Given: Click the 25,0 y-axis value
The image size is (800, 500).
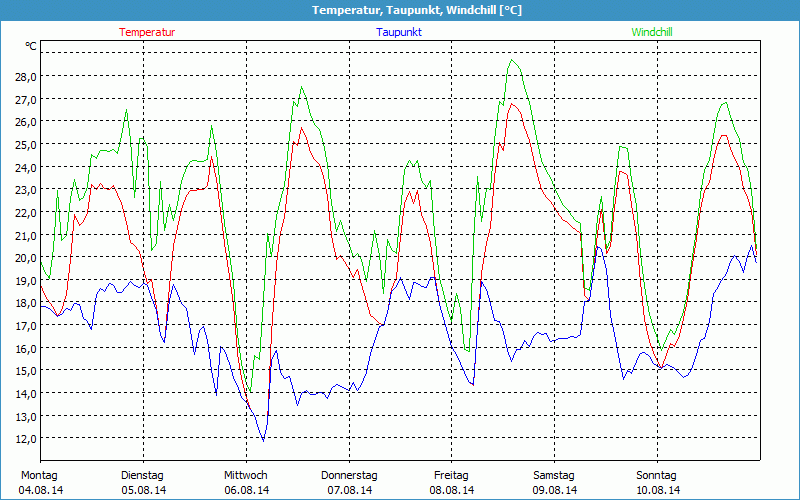Looking at the screenshot, I should [x=26, y=145].
